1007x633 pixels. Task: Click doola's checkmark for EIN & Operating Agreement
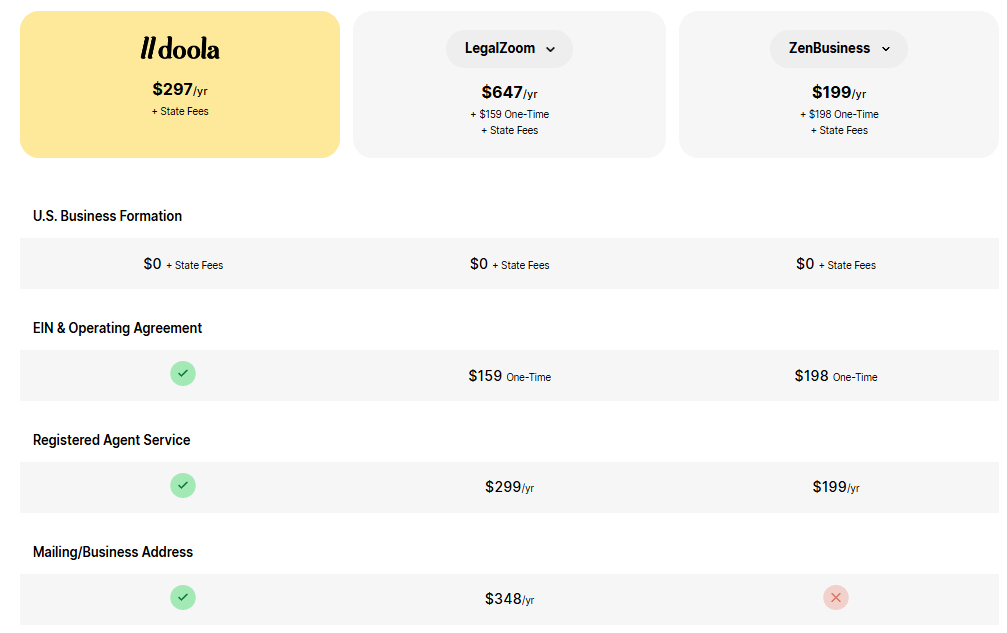(x=183, y=373)
